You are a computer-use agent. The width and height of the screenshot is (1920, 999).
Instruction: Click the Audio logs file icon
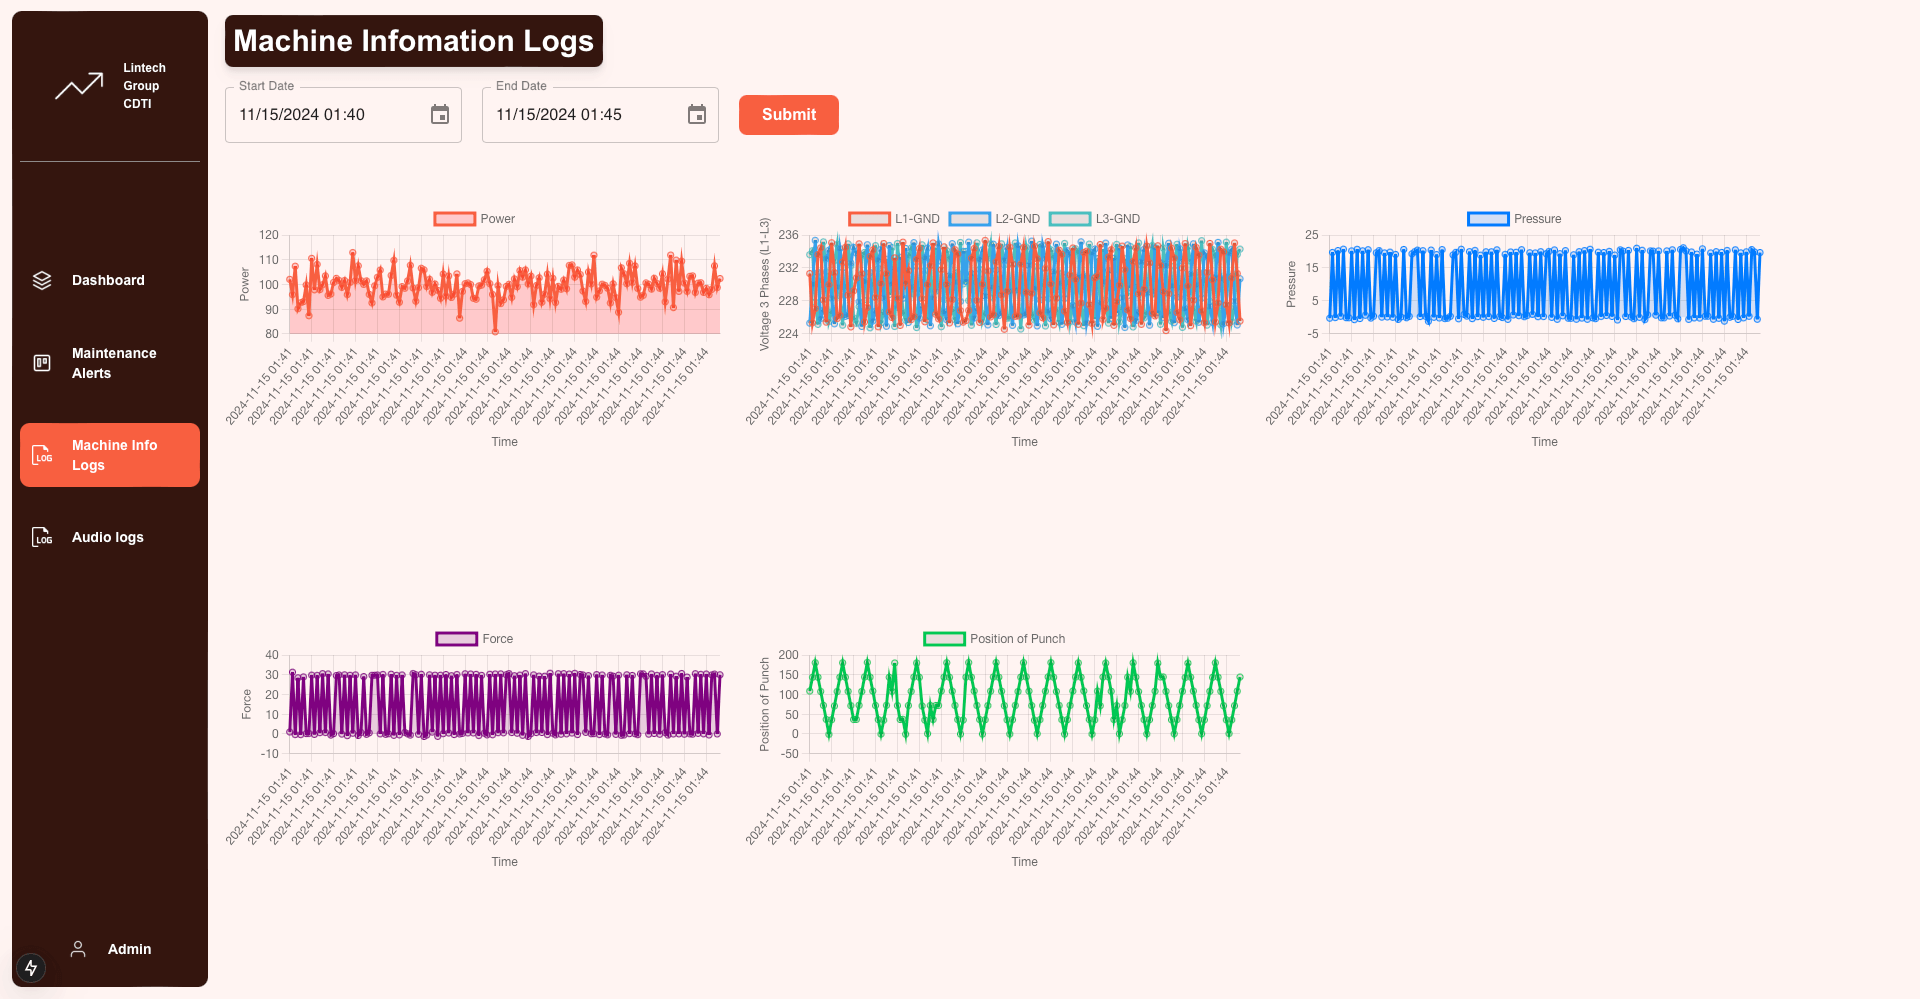click(42, 537)
